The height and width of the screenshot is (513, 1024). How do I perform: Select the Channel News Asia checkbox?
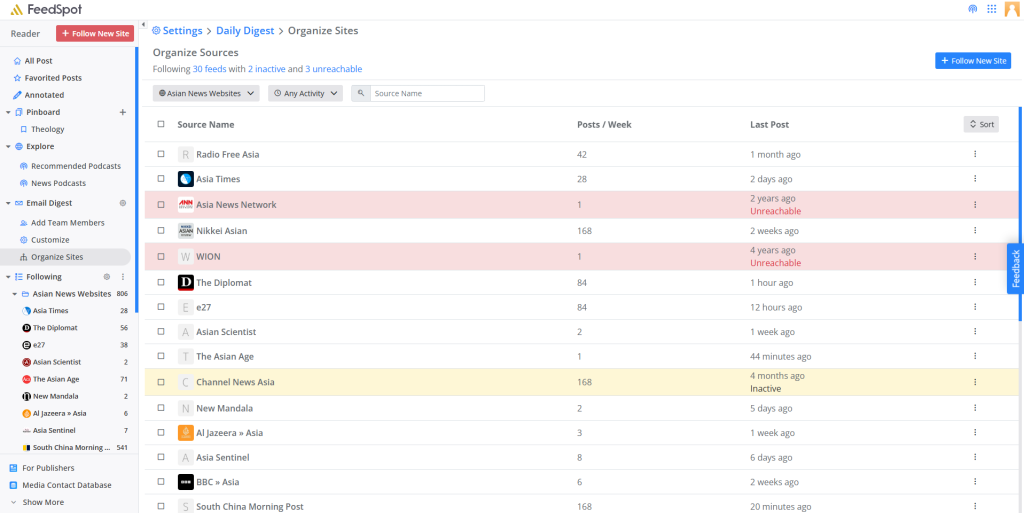click(161, 382)
